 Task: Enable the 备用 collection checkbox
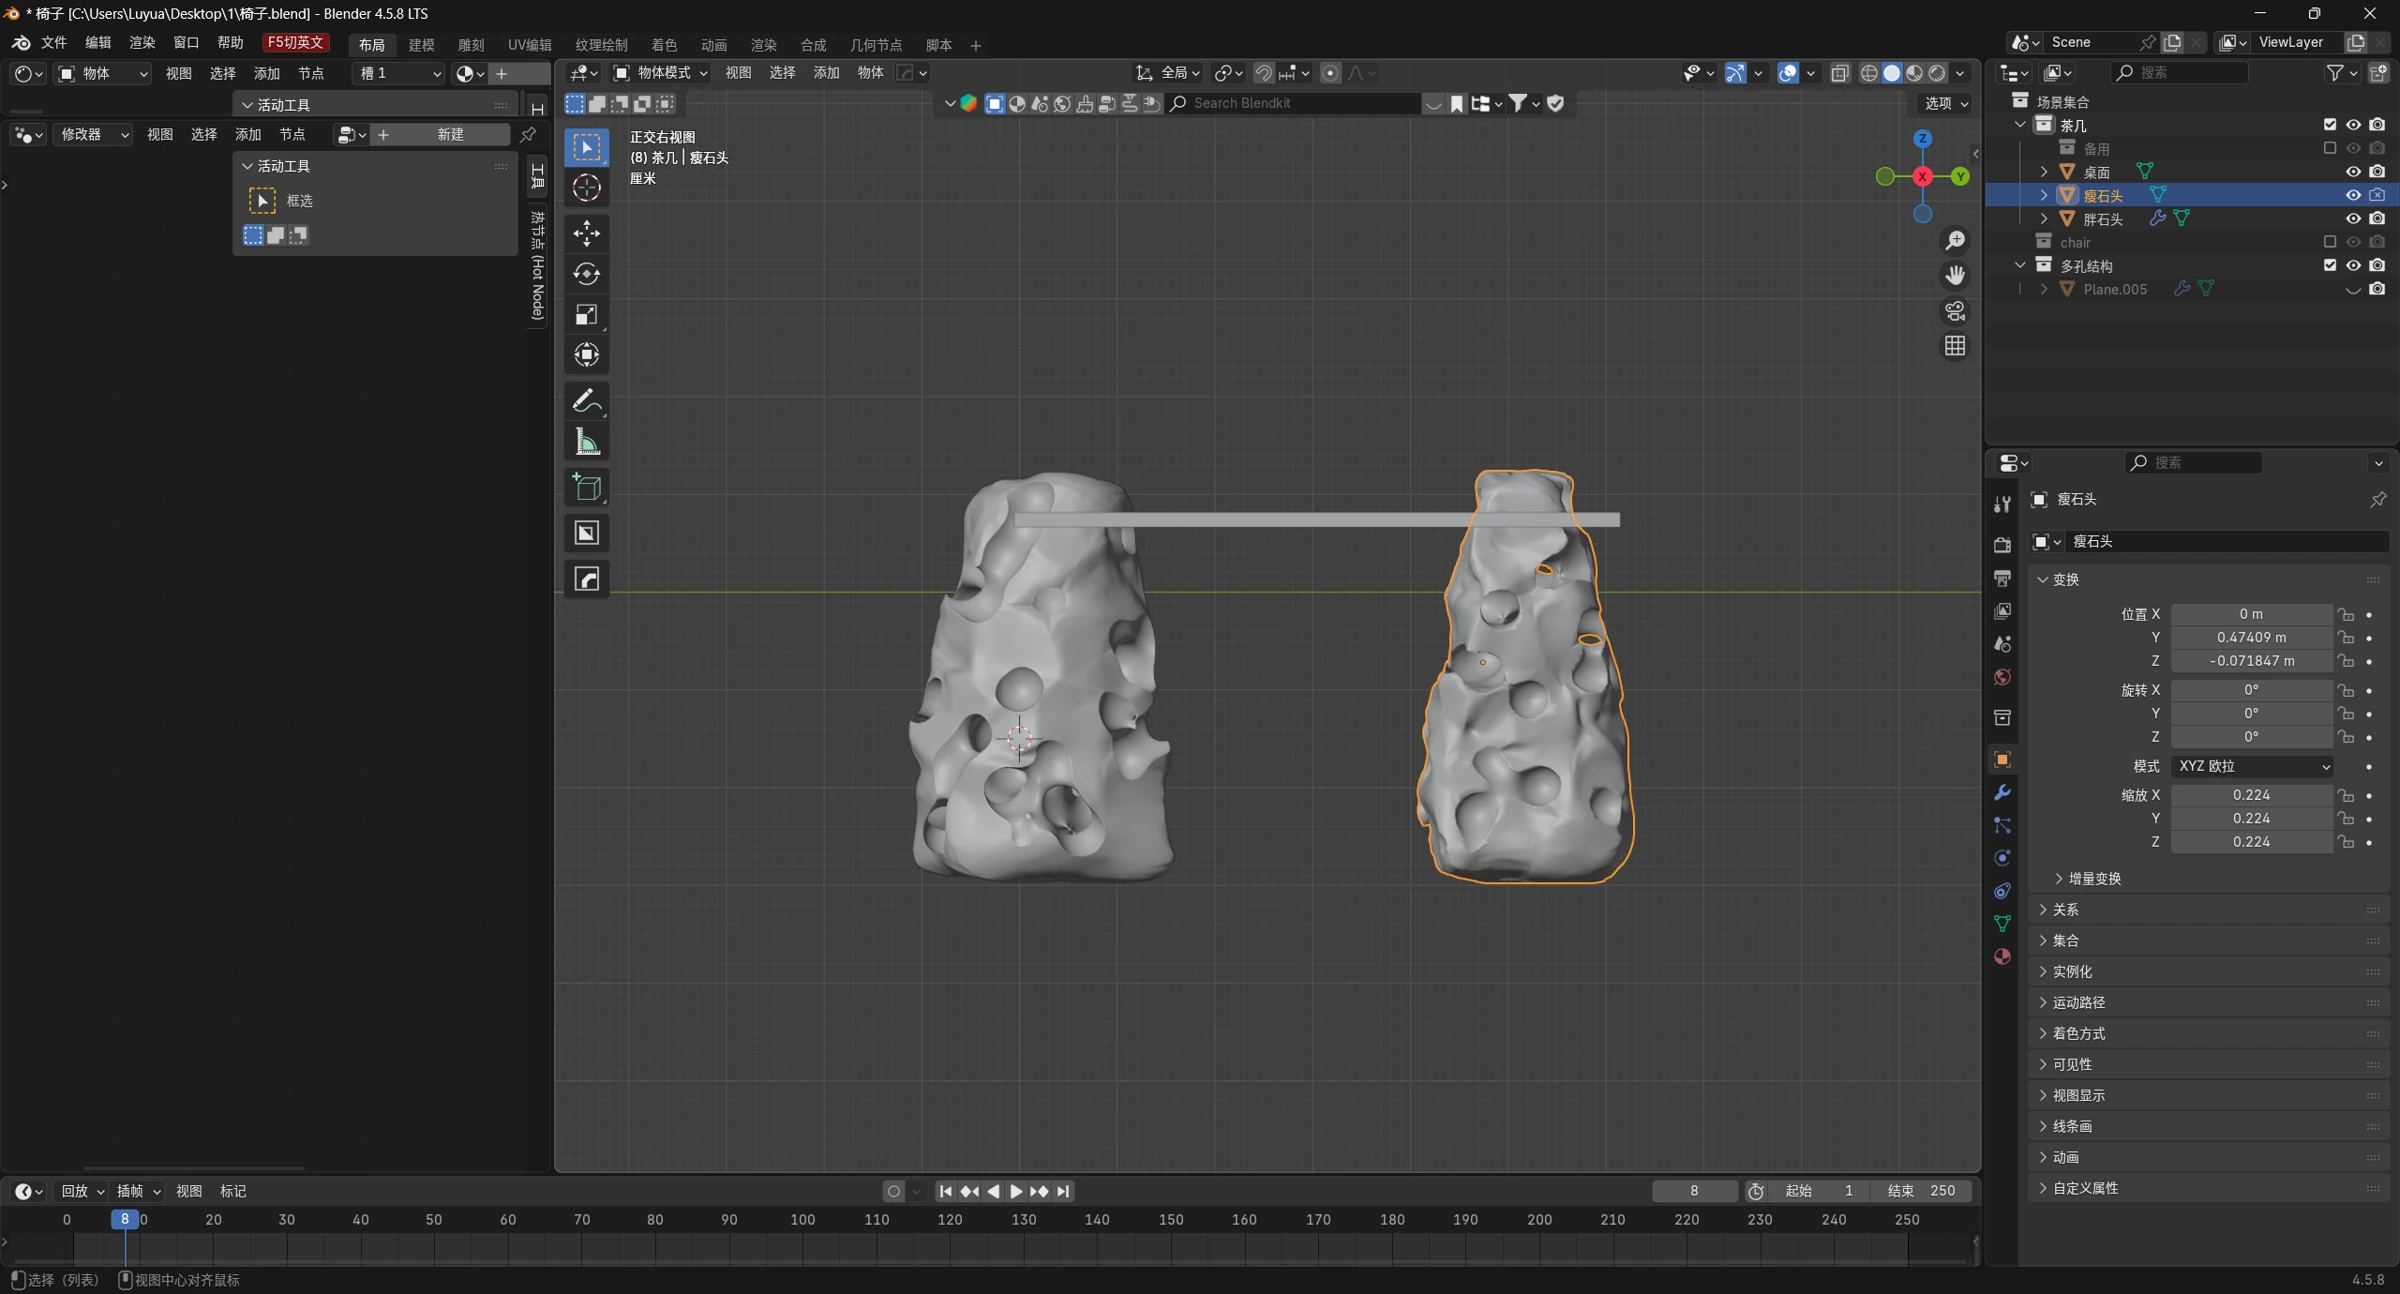click(2330, 148)
